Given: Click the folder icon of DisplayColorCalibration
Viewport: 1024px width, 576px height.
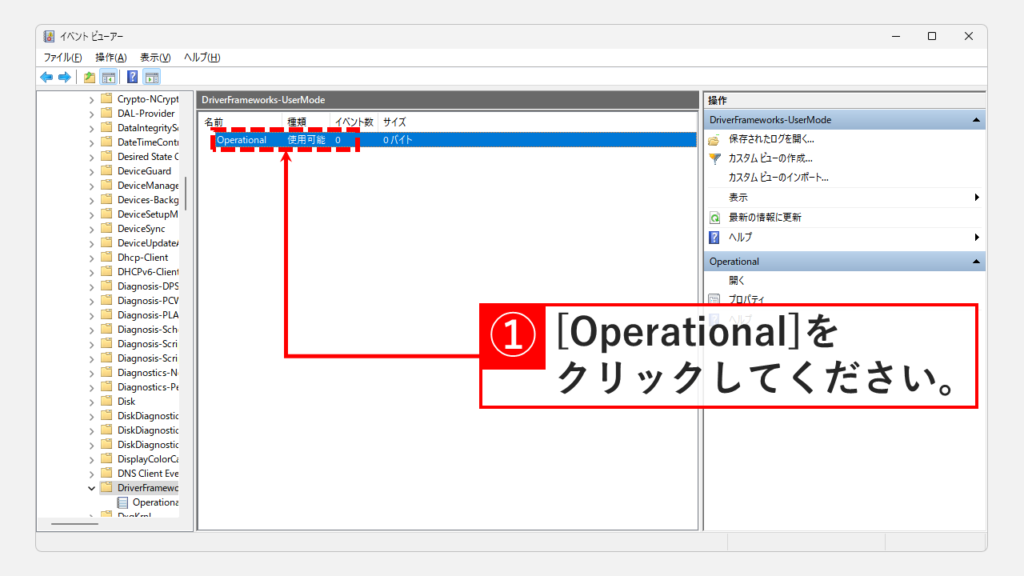Looking at the screenshot, I should coord(106,458).
